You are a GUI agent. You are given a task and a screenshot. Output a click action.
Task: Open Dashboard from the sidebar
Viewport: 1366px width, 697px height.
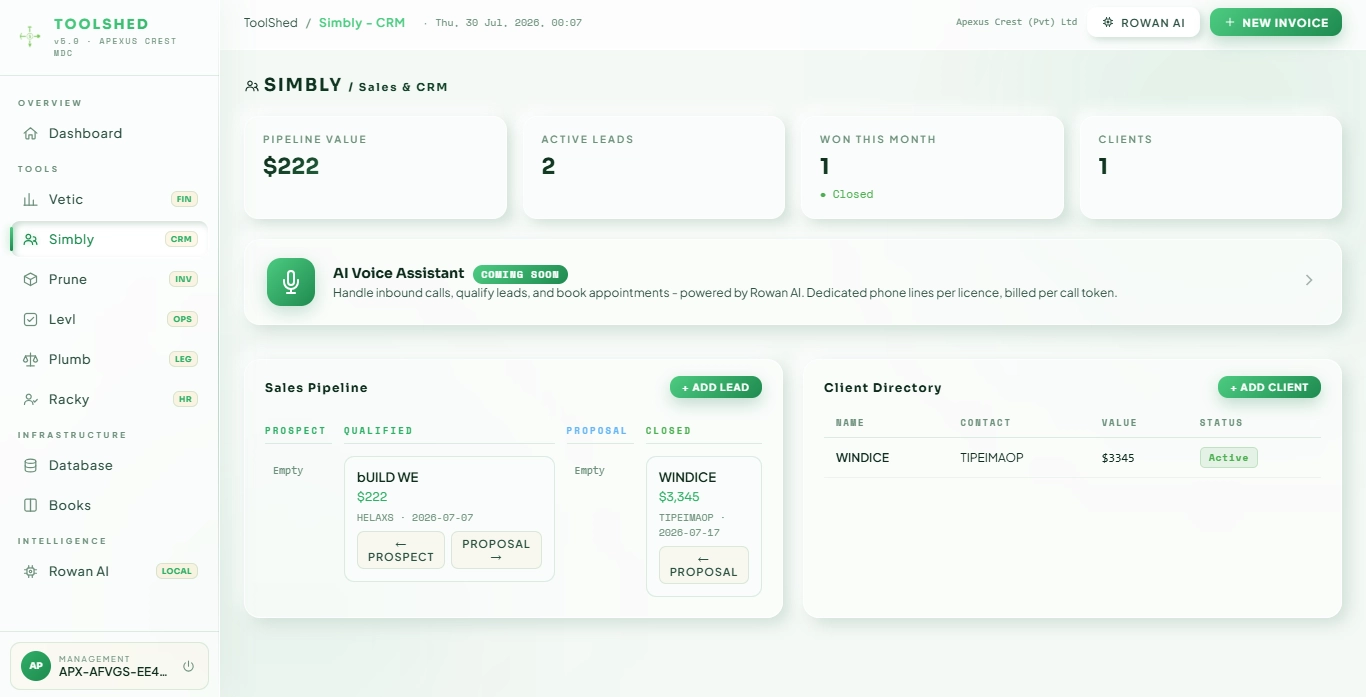tap(109, 133)
